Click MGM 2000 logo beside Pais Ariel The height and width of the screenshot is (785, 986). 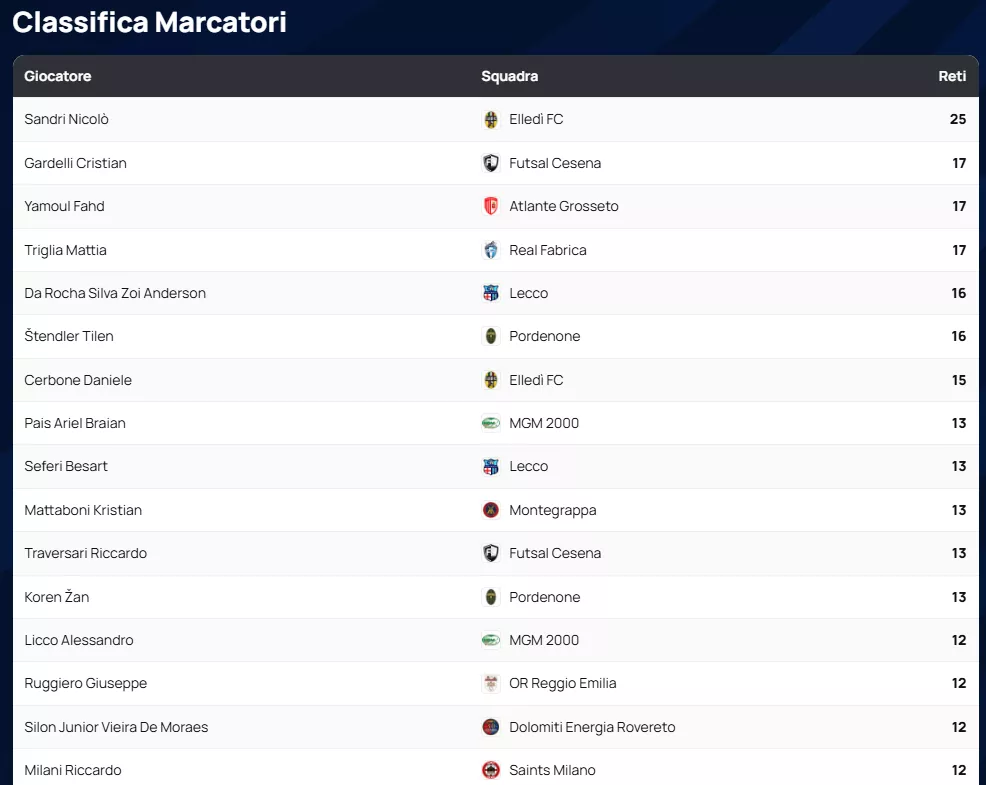pos(491,423)
